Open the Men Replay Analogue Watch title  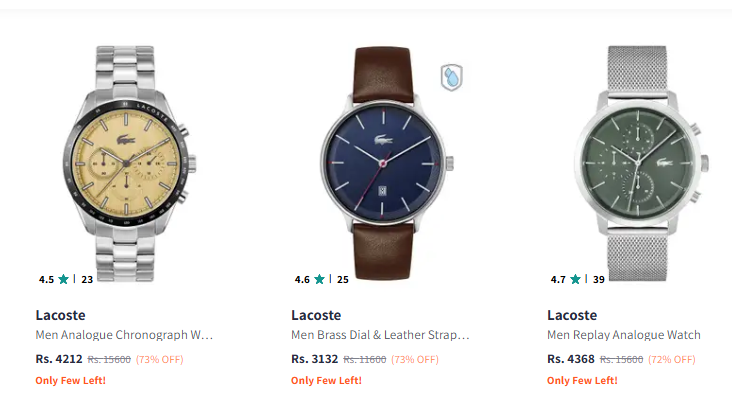pyautogui.click(x=624, y=335)
